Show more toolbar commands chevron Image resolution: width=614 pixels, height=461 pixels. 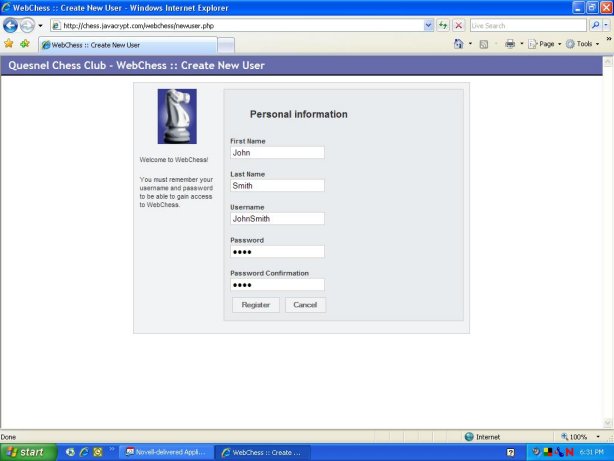click(609, 39)
